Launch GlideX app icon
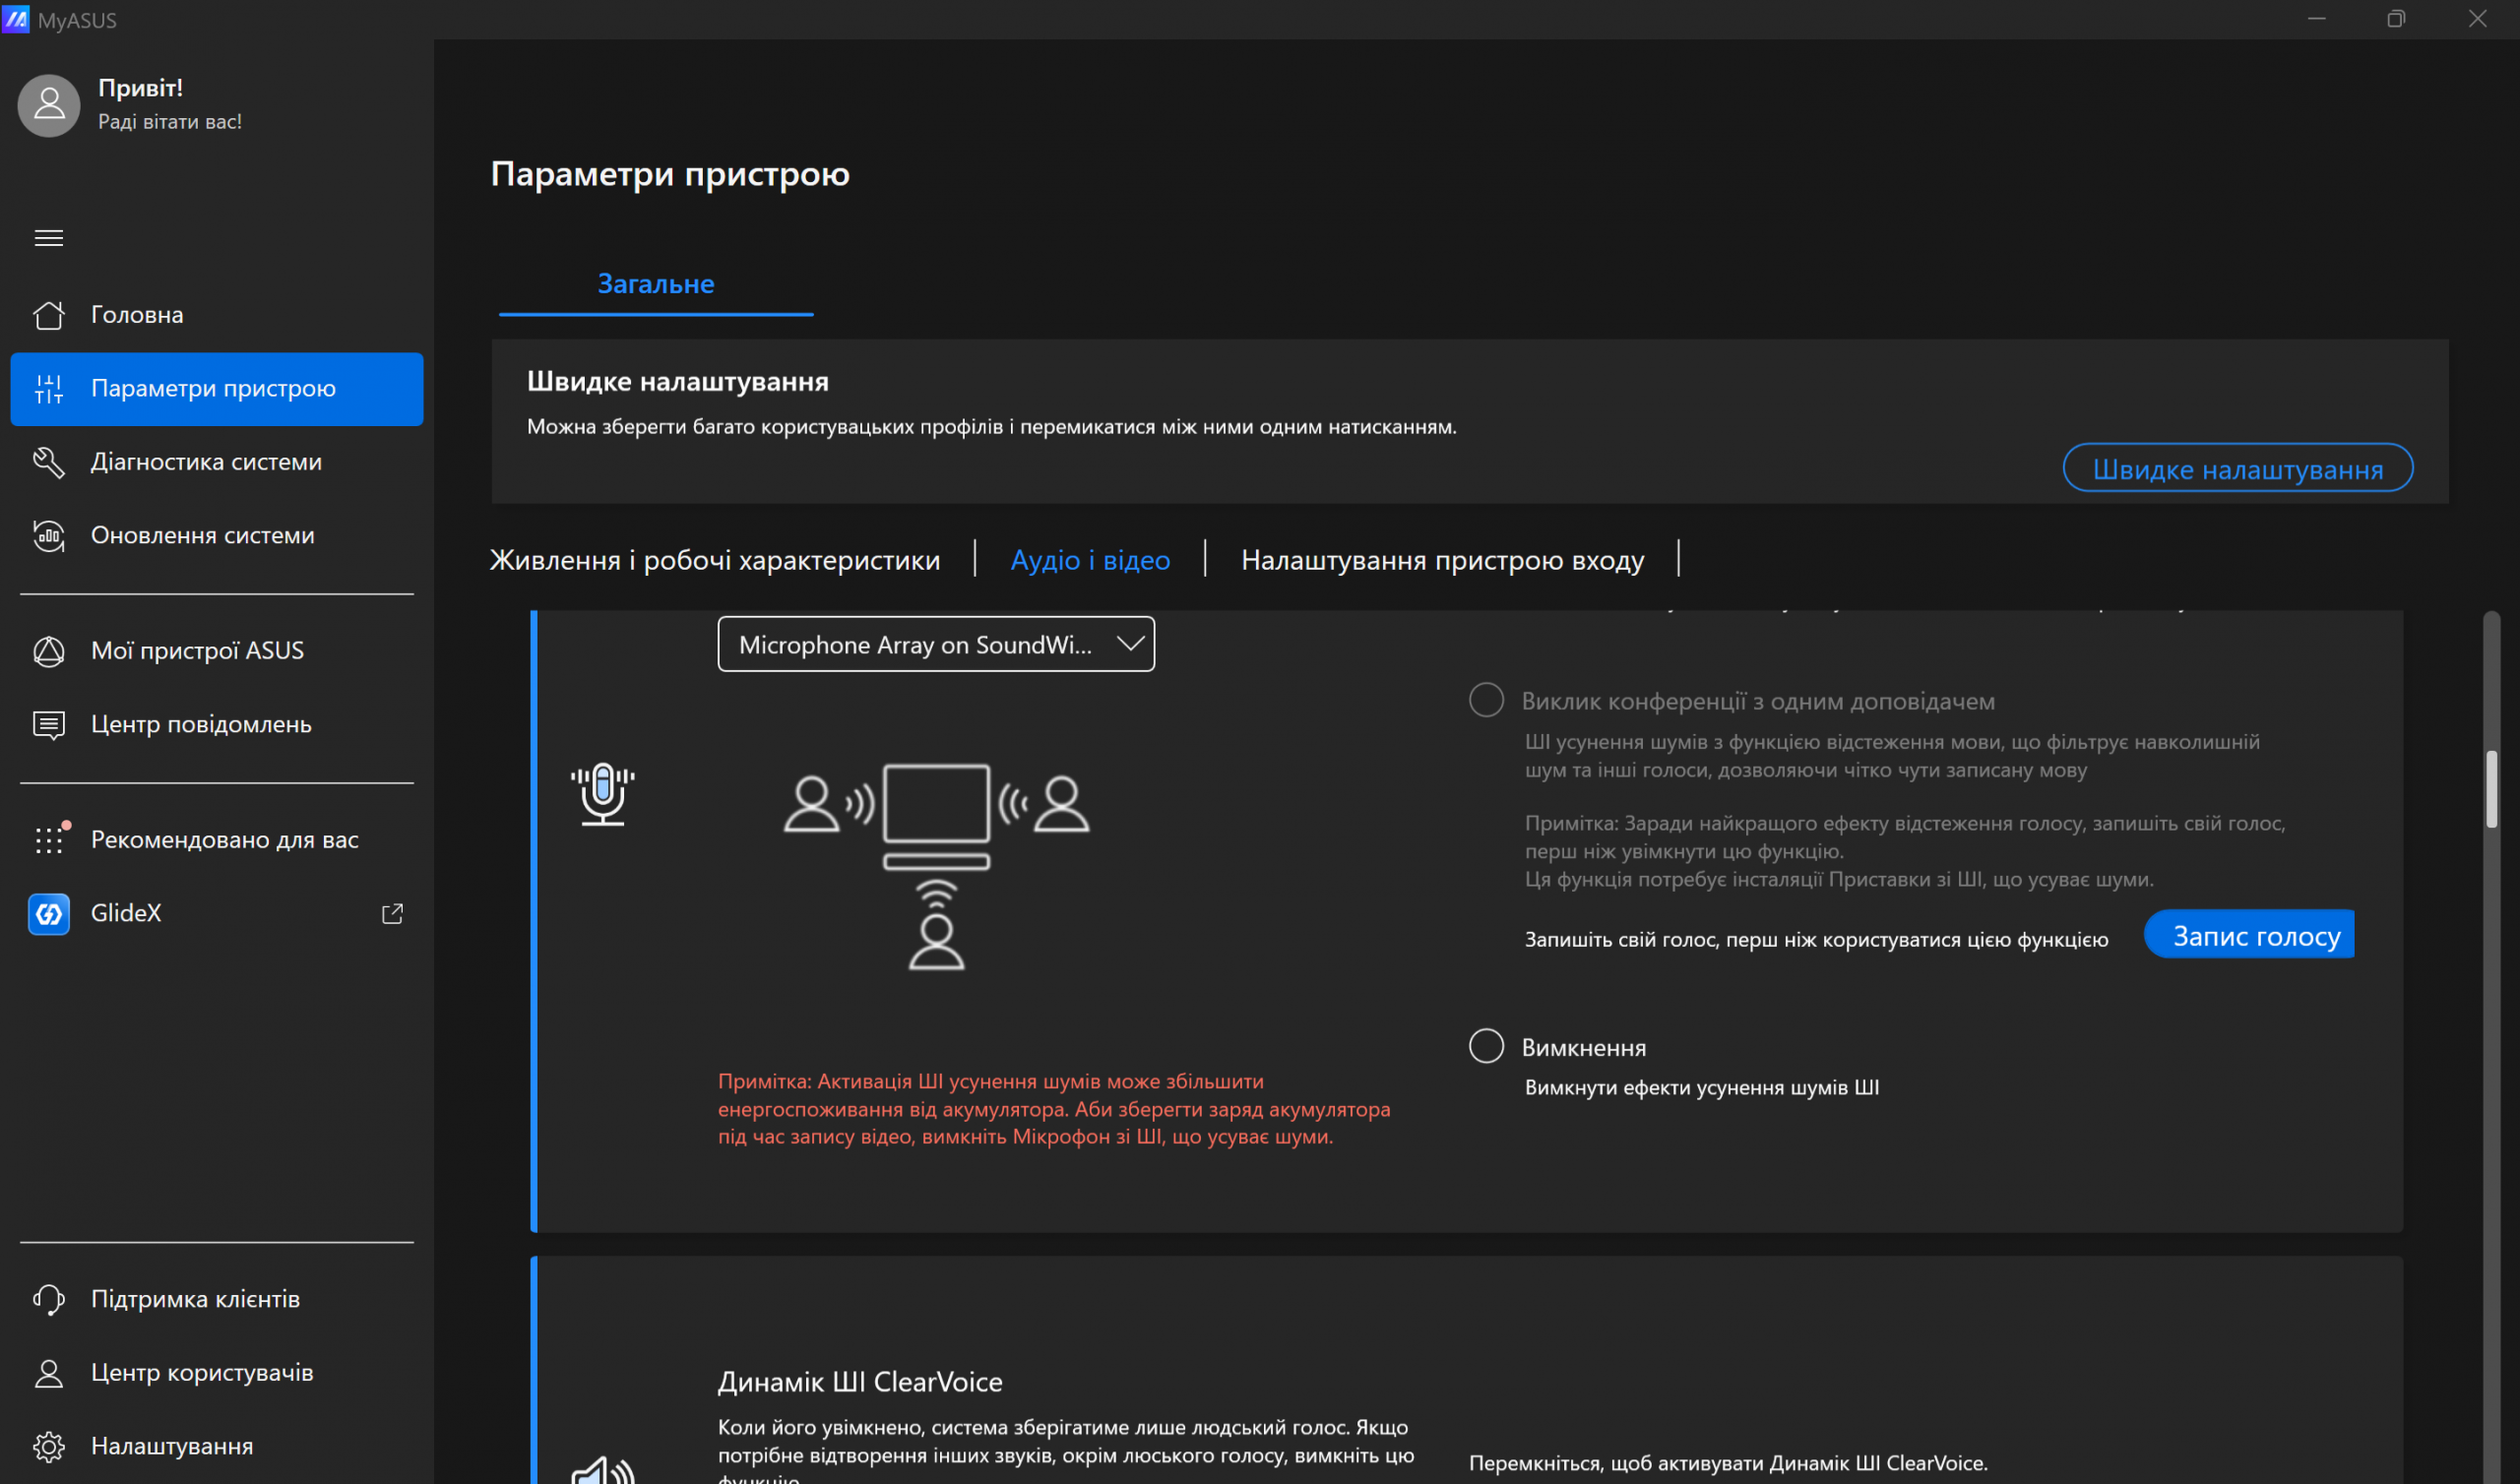The image size is (2520, 1484). pos(48,913)
